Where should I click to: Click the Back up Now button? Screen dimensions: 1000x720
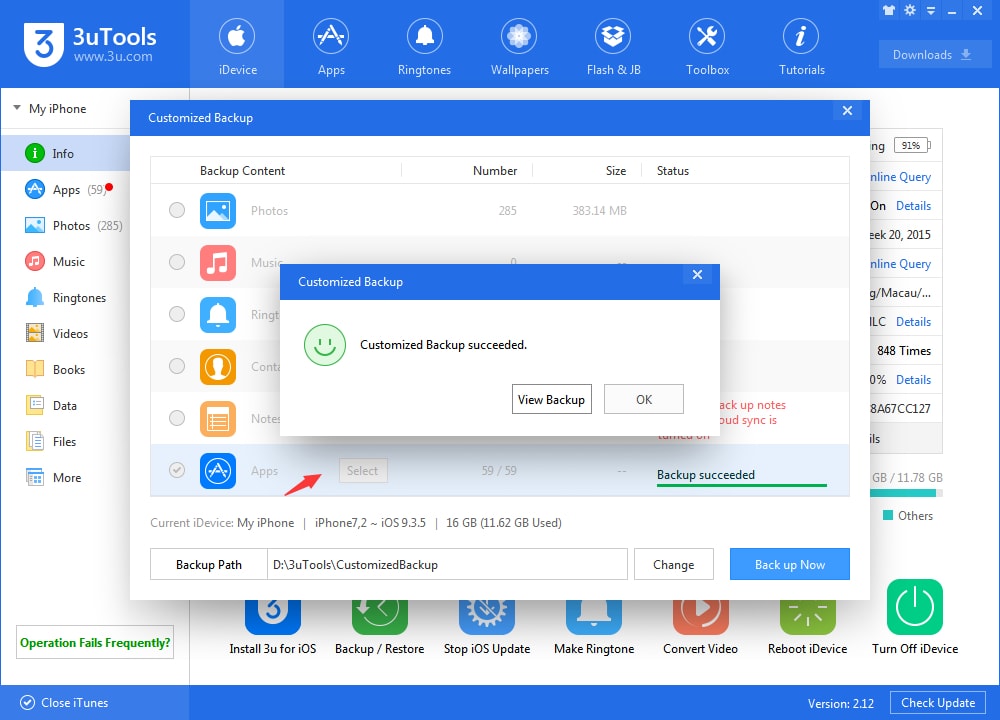coord(790,564)
